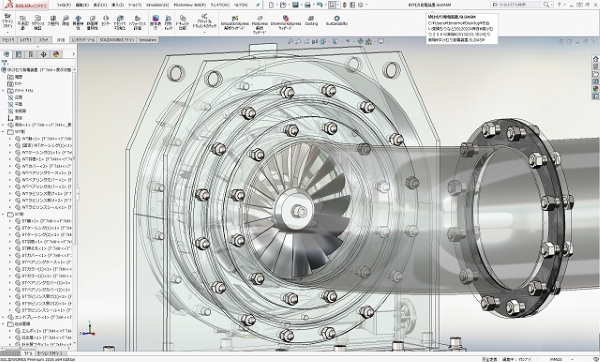The height and width of the screenshot is (362, 600).
Task: Expand the first WT component under WT folder
Action: pos(10,139)
